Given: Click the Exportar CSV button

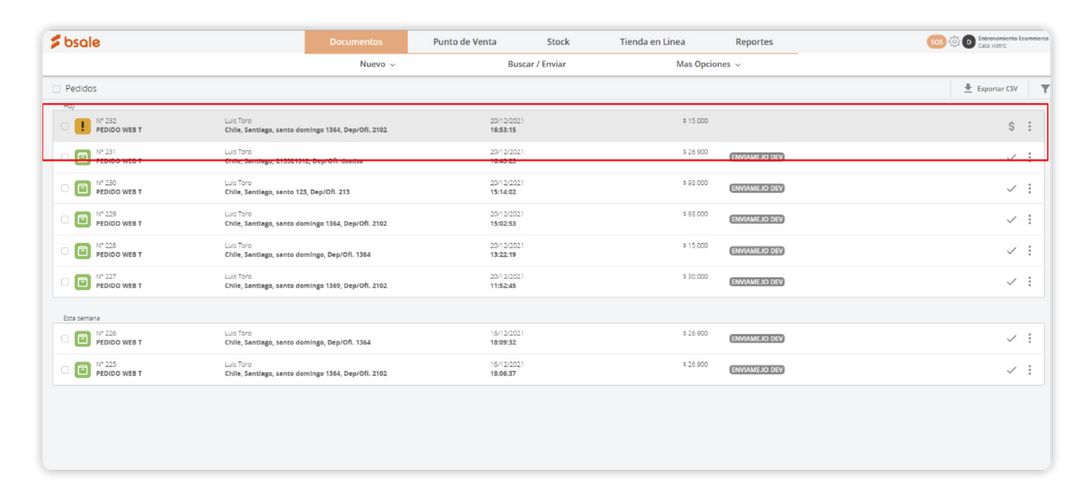Looking at the screenshot, I should click(990, 89).
